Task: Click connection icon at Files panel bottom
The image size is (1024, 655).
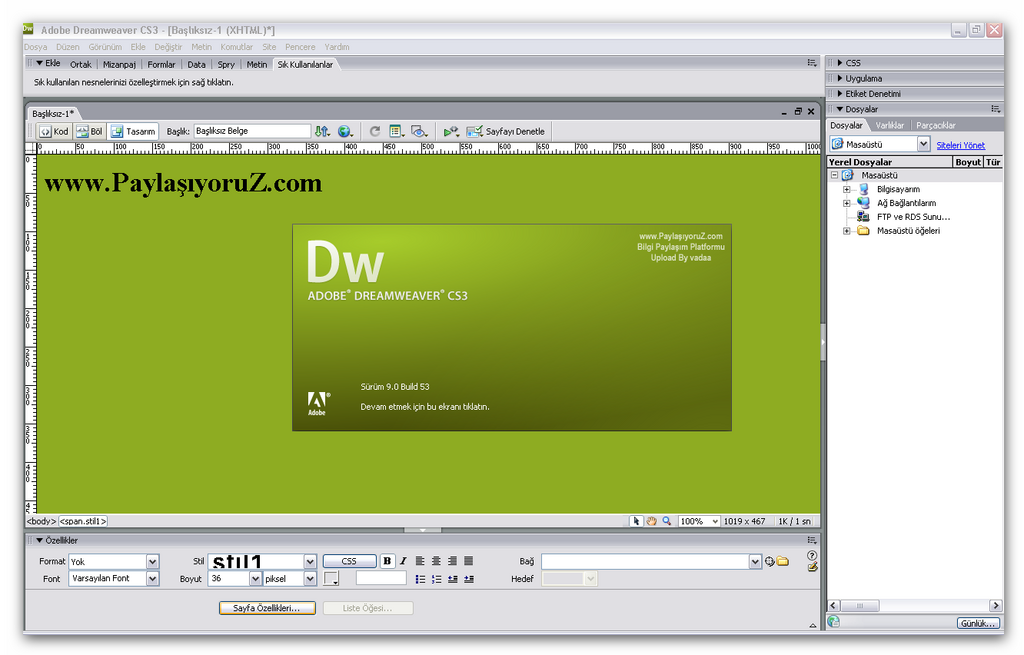Action: pos(834,622)
